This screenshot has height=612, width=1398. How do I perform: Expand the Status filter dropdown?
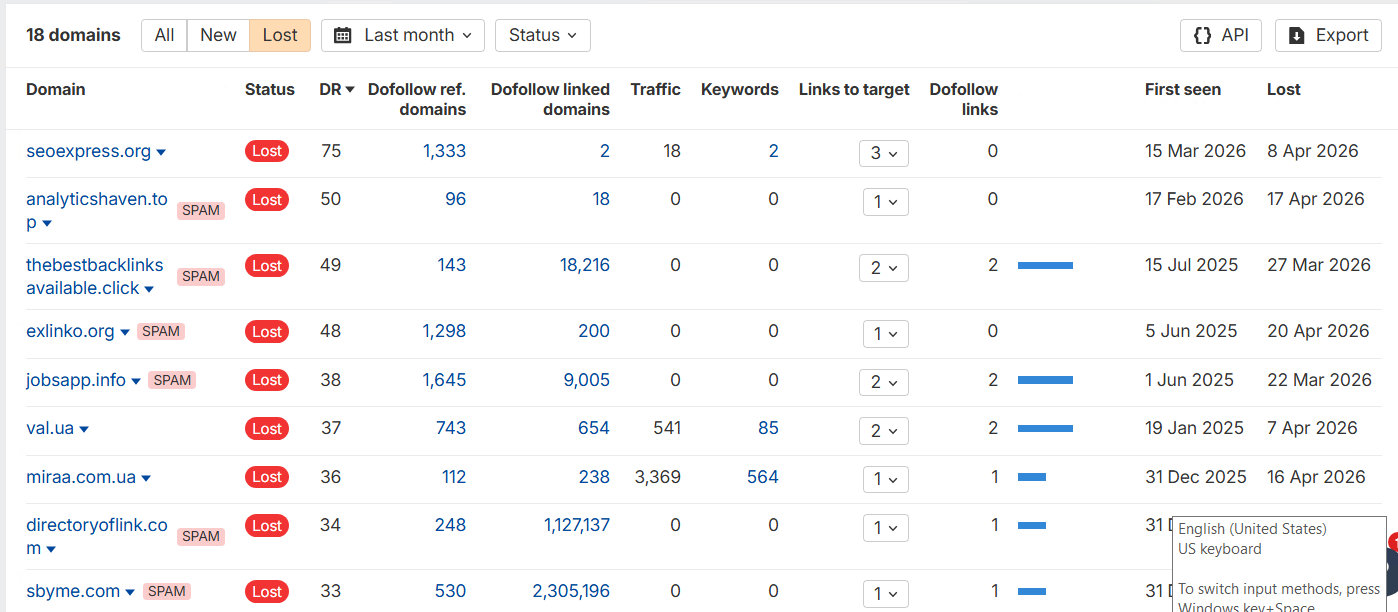pos(542,35)
